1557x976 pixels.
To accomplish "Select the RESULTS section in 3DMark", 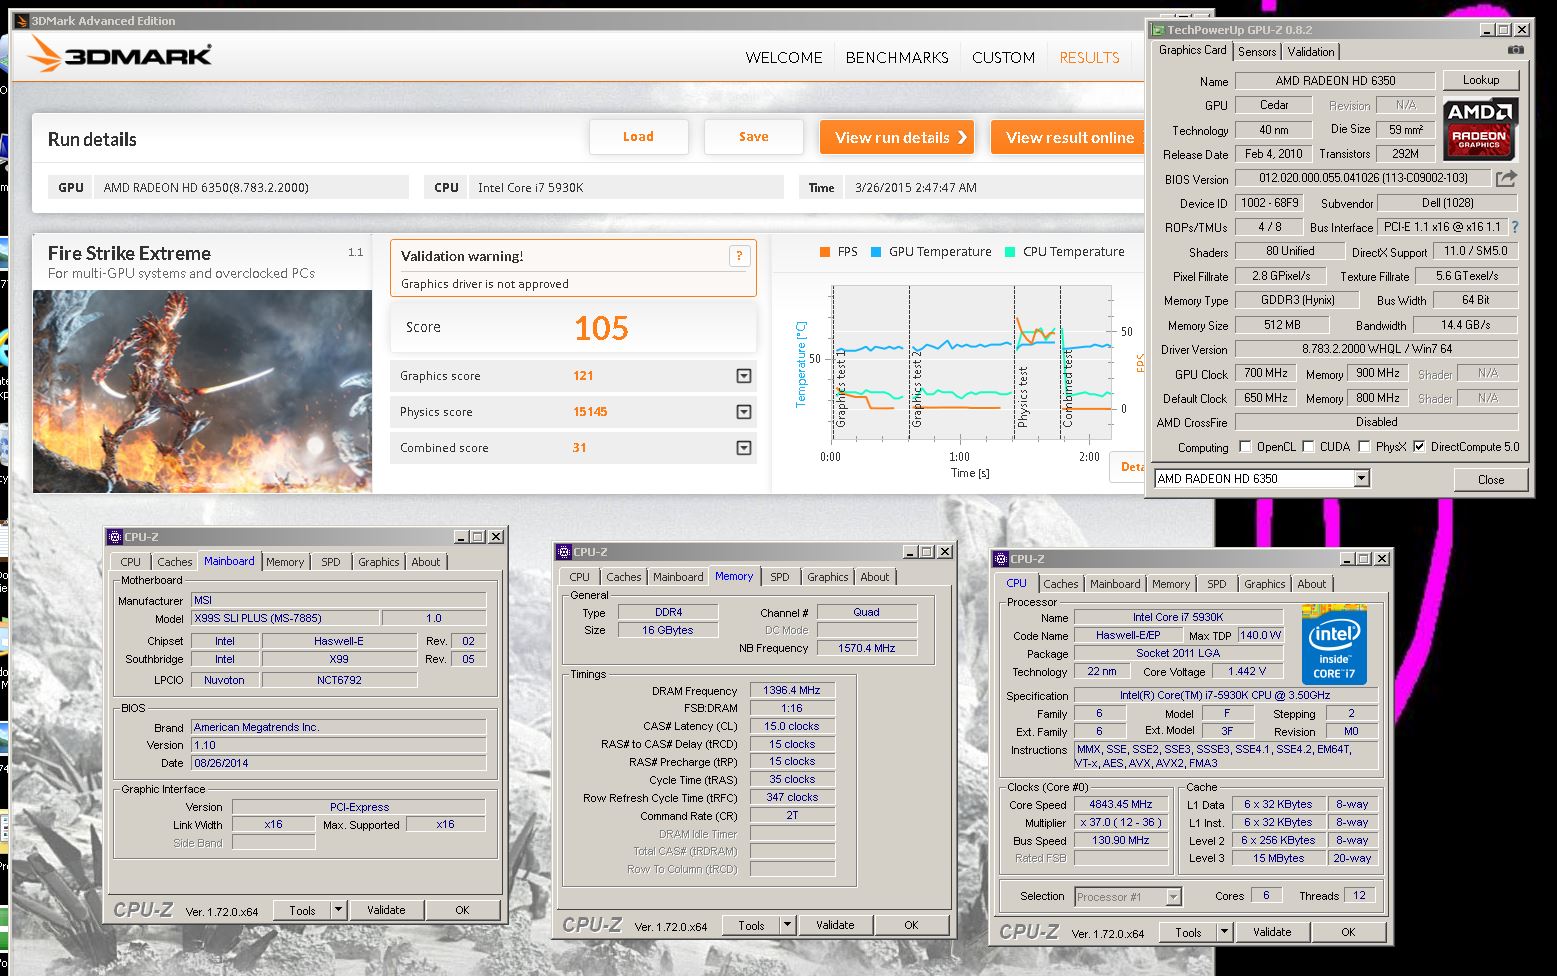I will click(1089, 58).
